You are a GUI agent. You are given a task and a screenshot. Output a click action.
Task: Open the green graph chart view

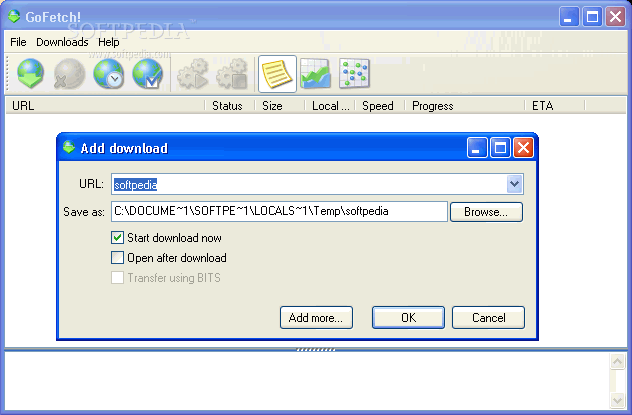pyautogui.click(x=316, y=74)
